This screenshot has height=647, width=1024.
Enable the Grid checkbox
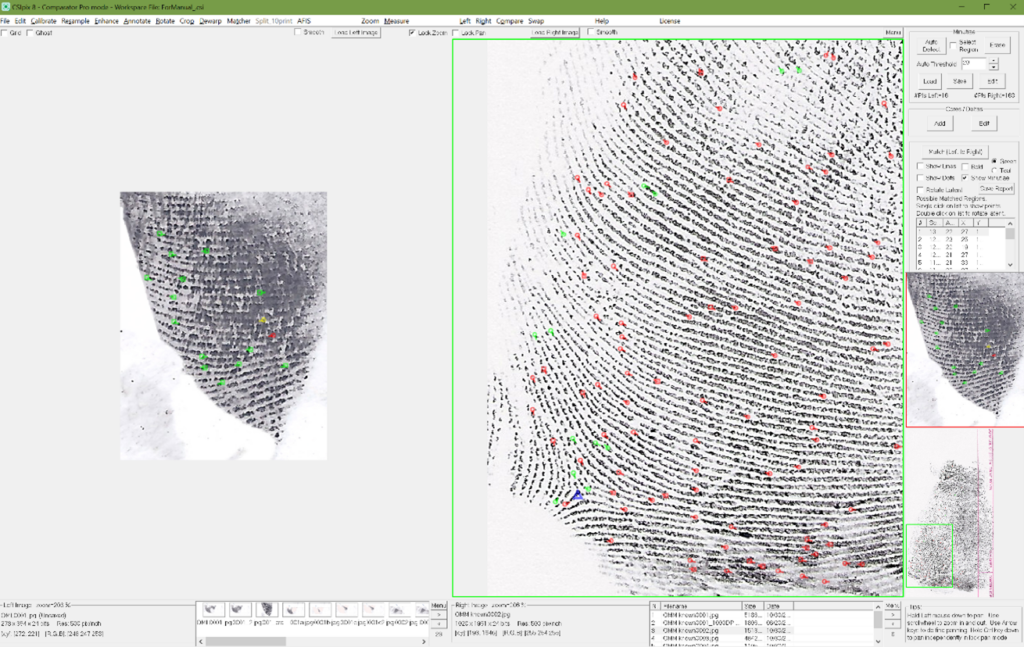point(5,33)
